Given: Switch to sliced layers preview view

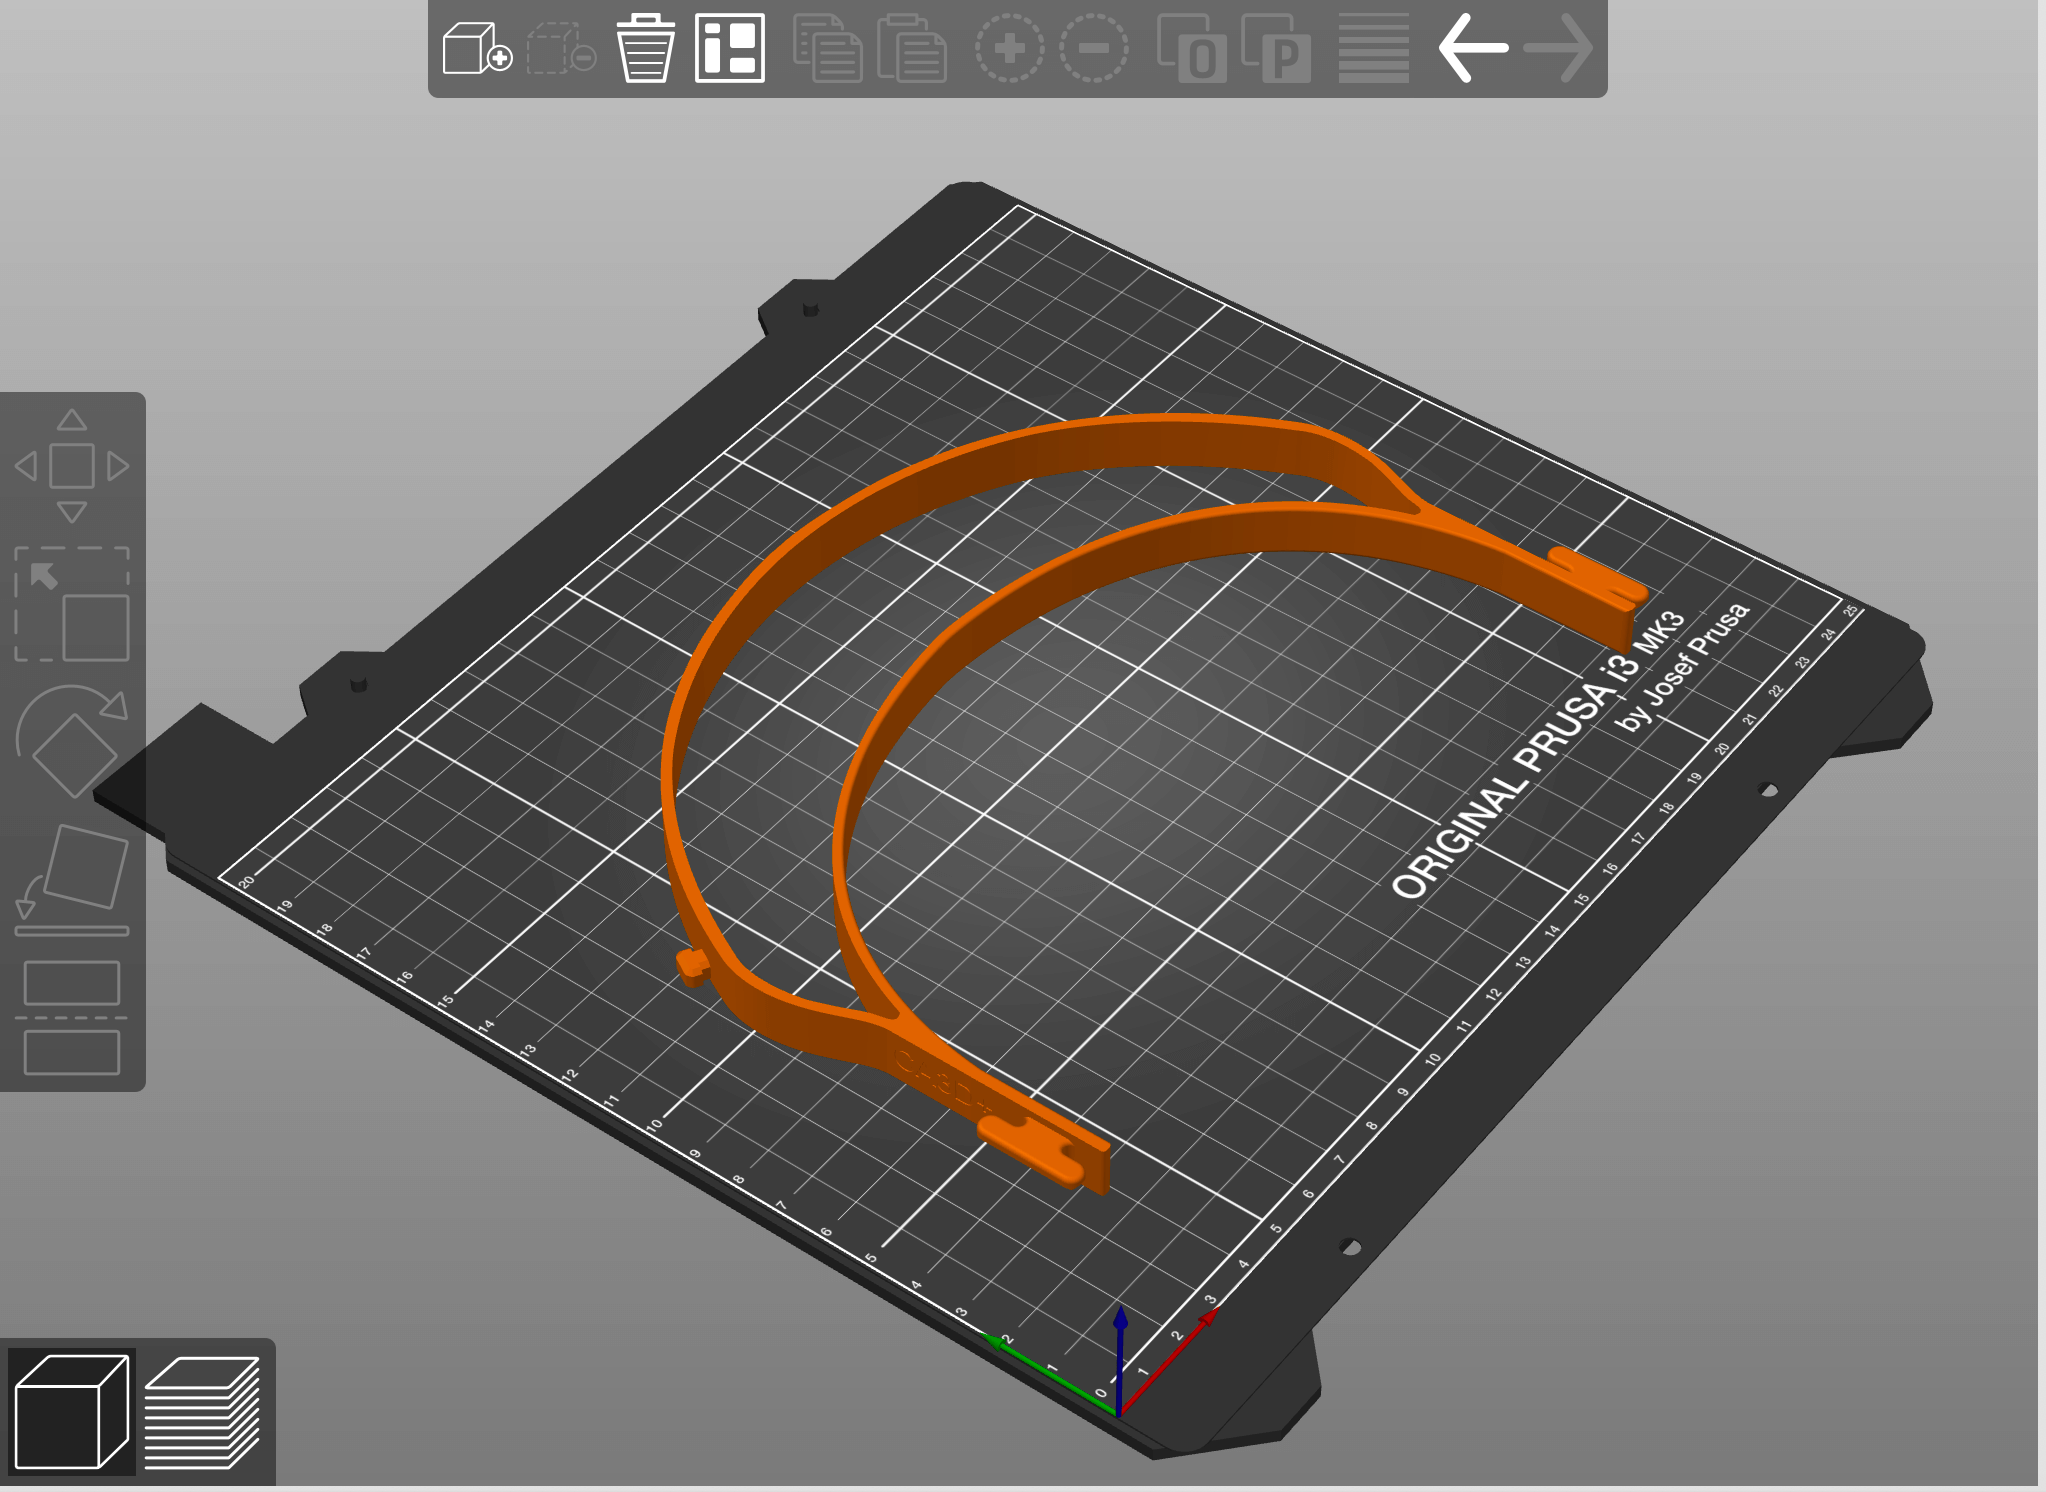Looking at the screenshot, I should [x=203, y=1411].
